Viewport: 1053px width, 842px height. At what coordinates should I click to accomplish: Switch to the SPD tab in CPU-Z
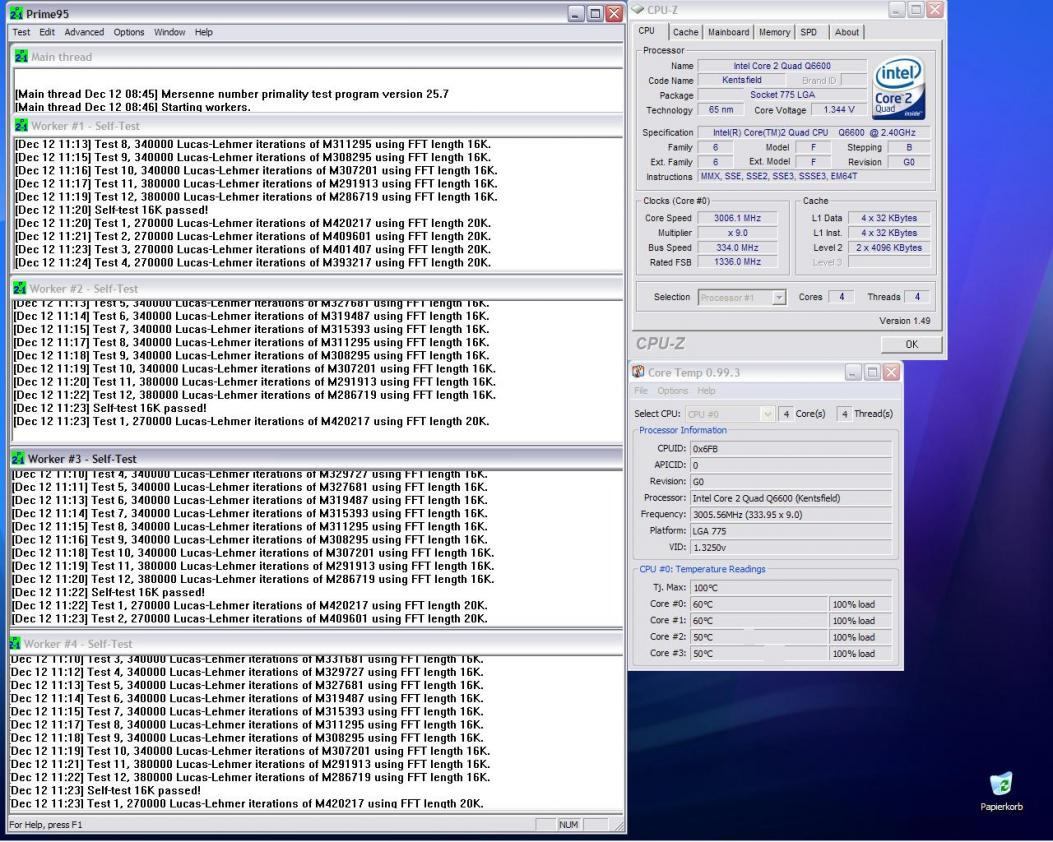tap(809, 32)
